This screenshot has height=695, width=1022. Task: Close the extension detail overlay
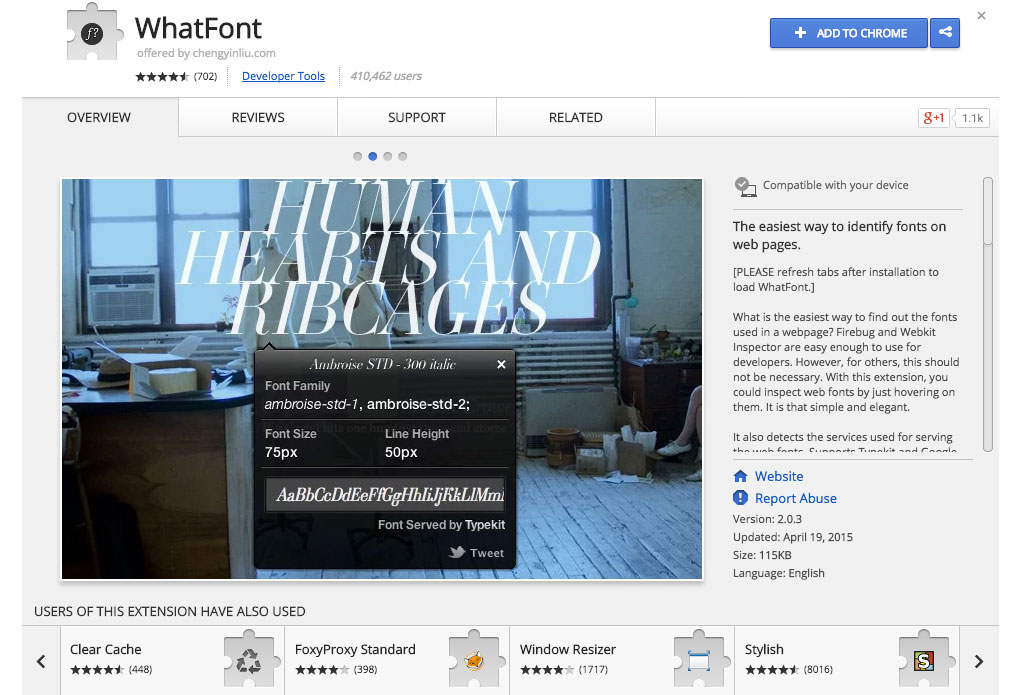pos(981,15)
